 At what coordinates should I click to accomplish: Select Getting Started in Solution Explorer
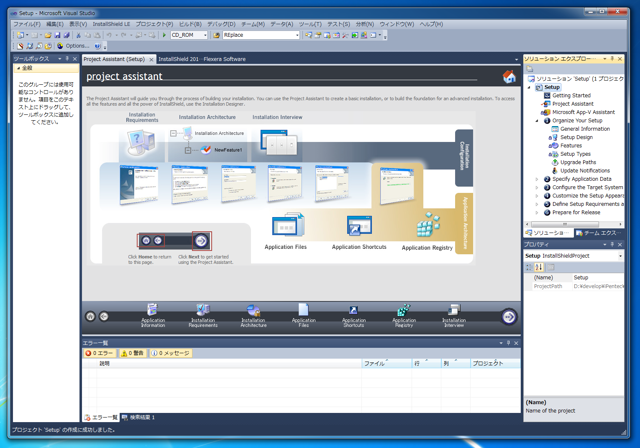571,95
